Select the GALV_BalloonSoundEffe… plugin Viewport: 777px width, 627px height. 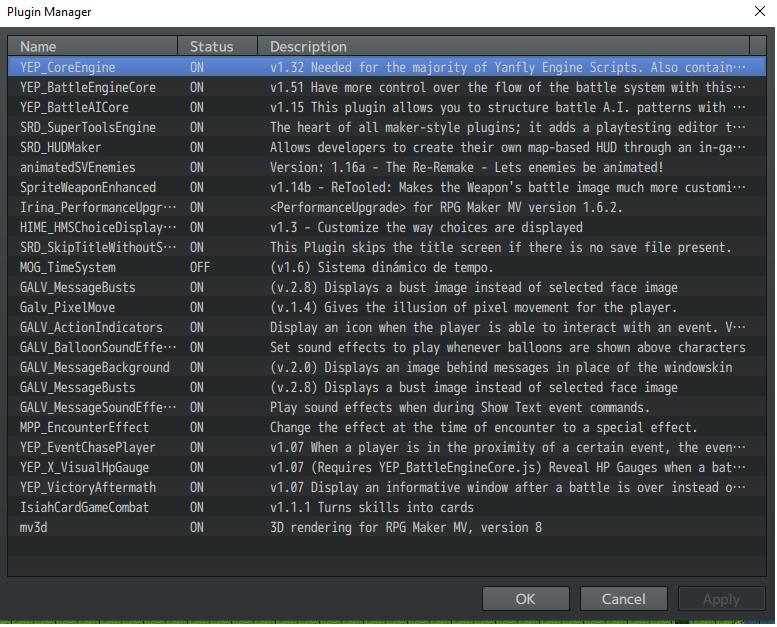point(387,347)
